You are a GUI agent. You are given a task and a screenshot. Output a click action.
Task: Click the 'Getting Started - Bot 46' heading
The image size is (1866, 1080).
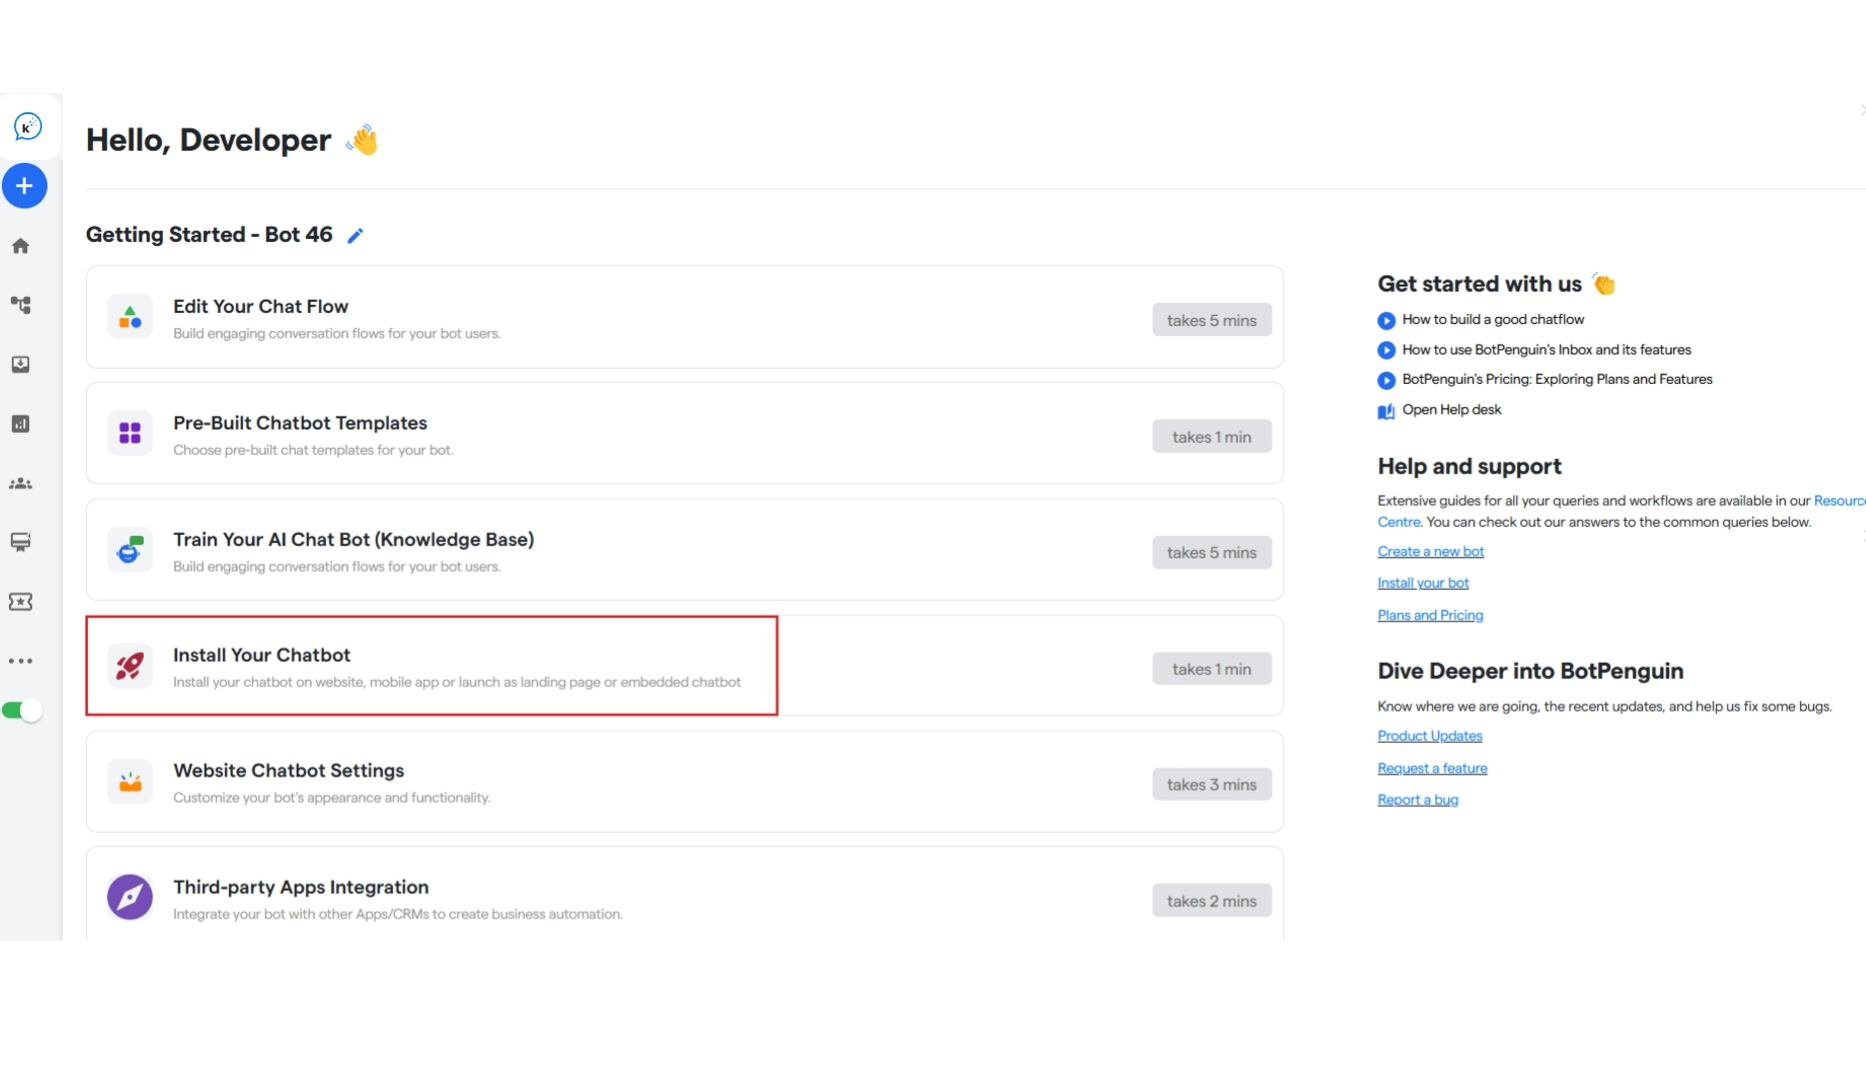click(x=209, y=235)
